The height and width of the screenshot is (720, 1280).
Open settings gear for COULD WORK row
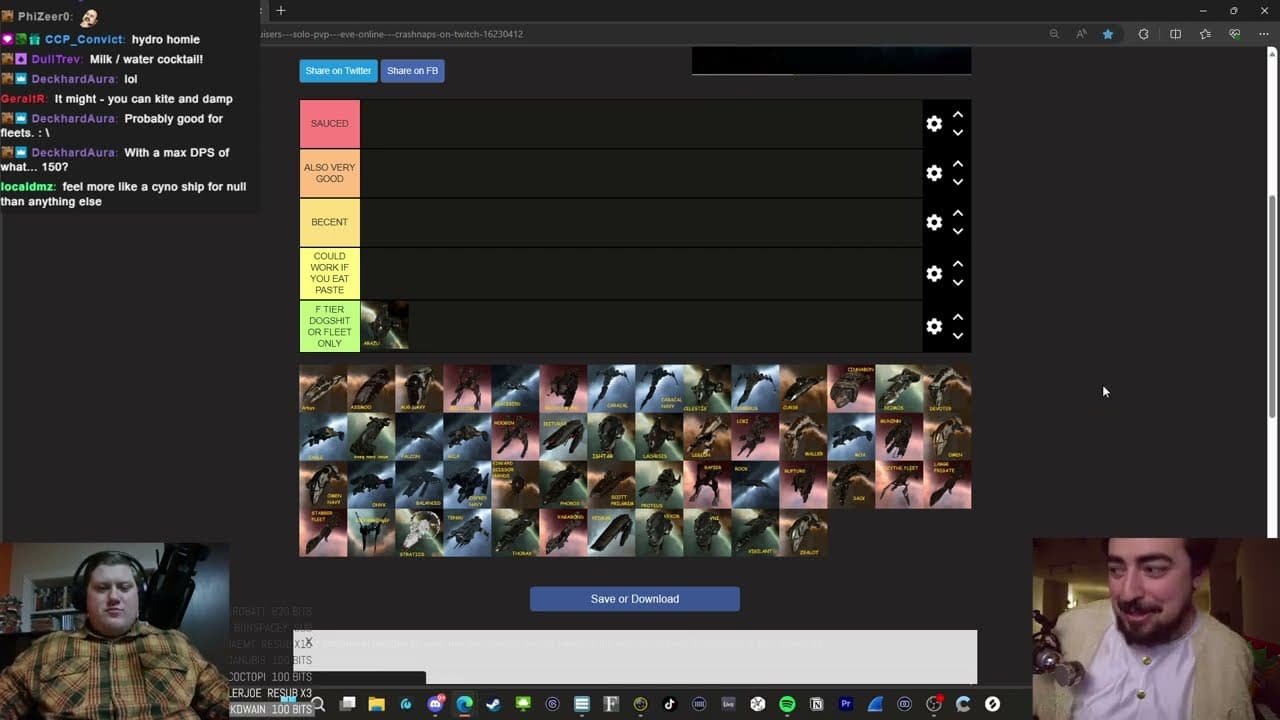[x=934, y=273]
